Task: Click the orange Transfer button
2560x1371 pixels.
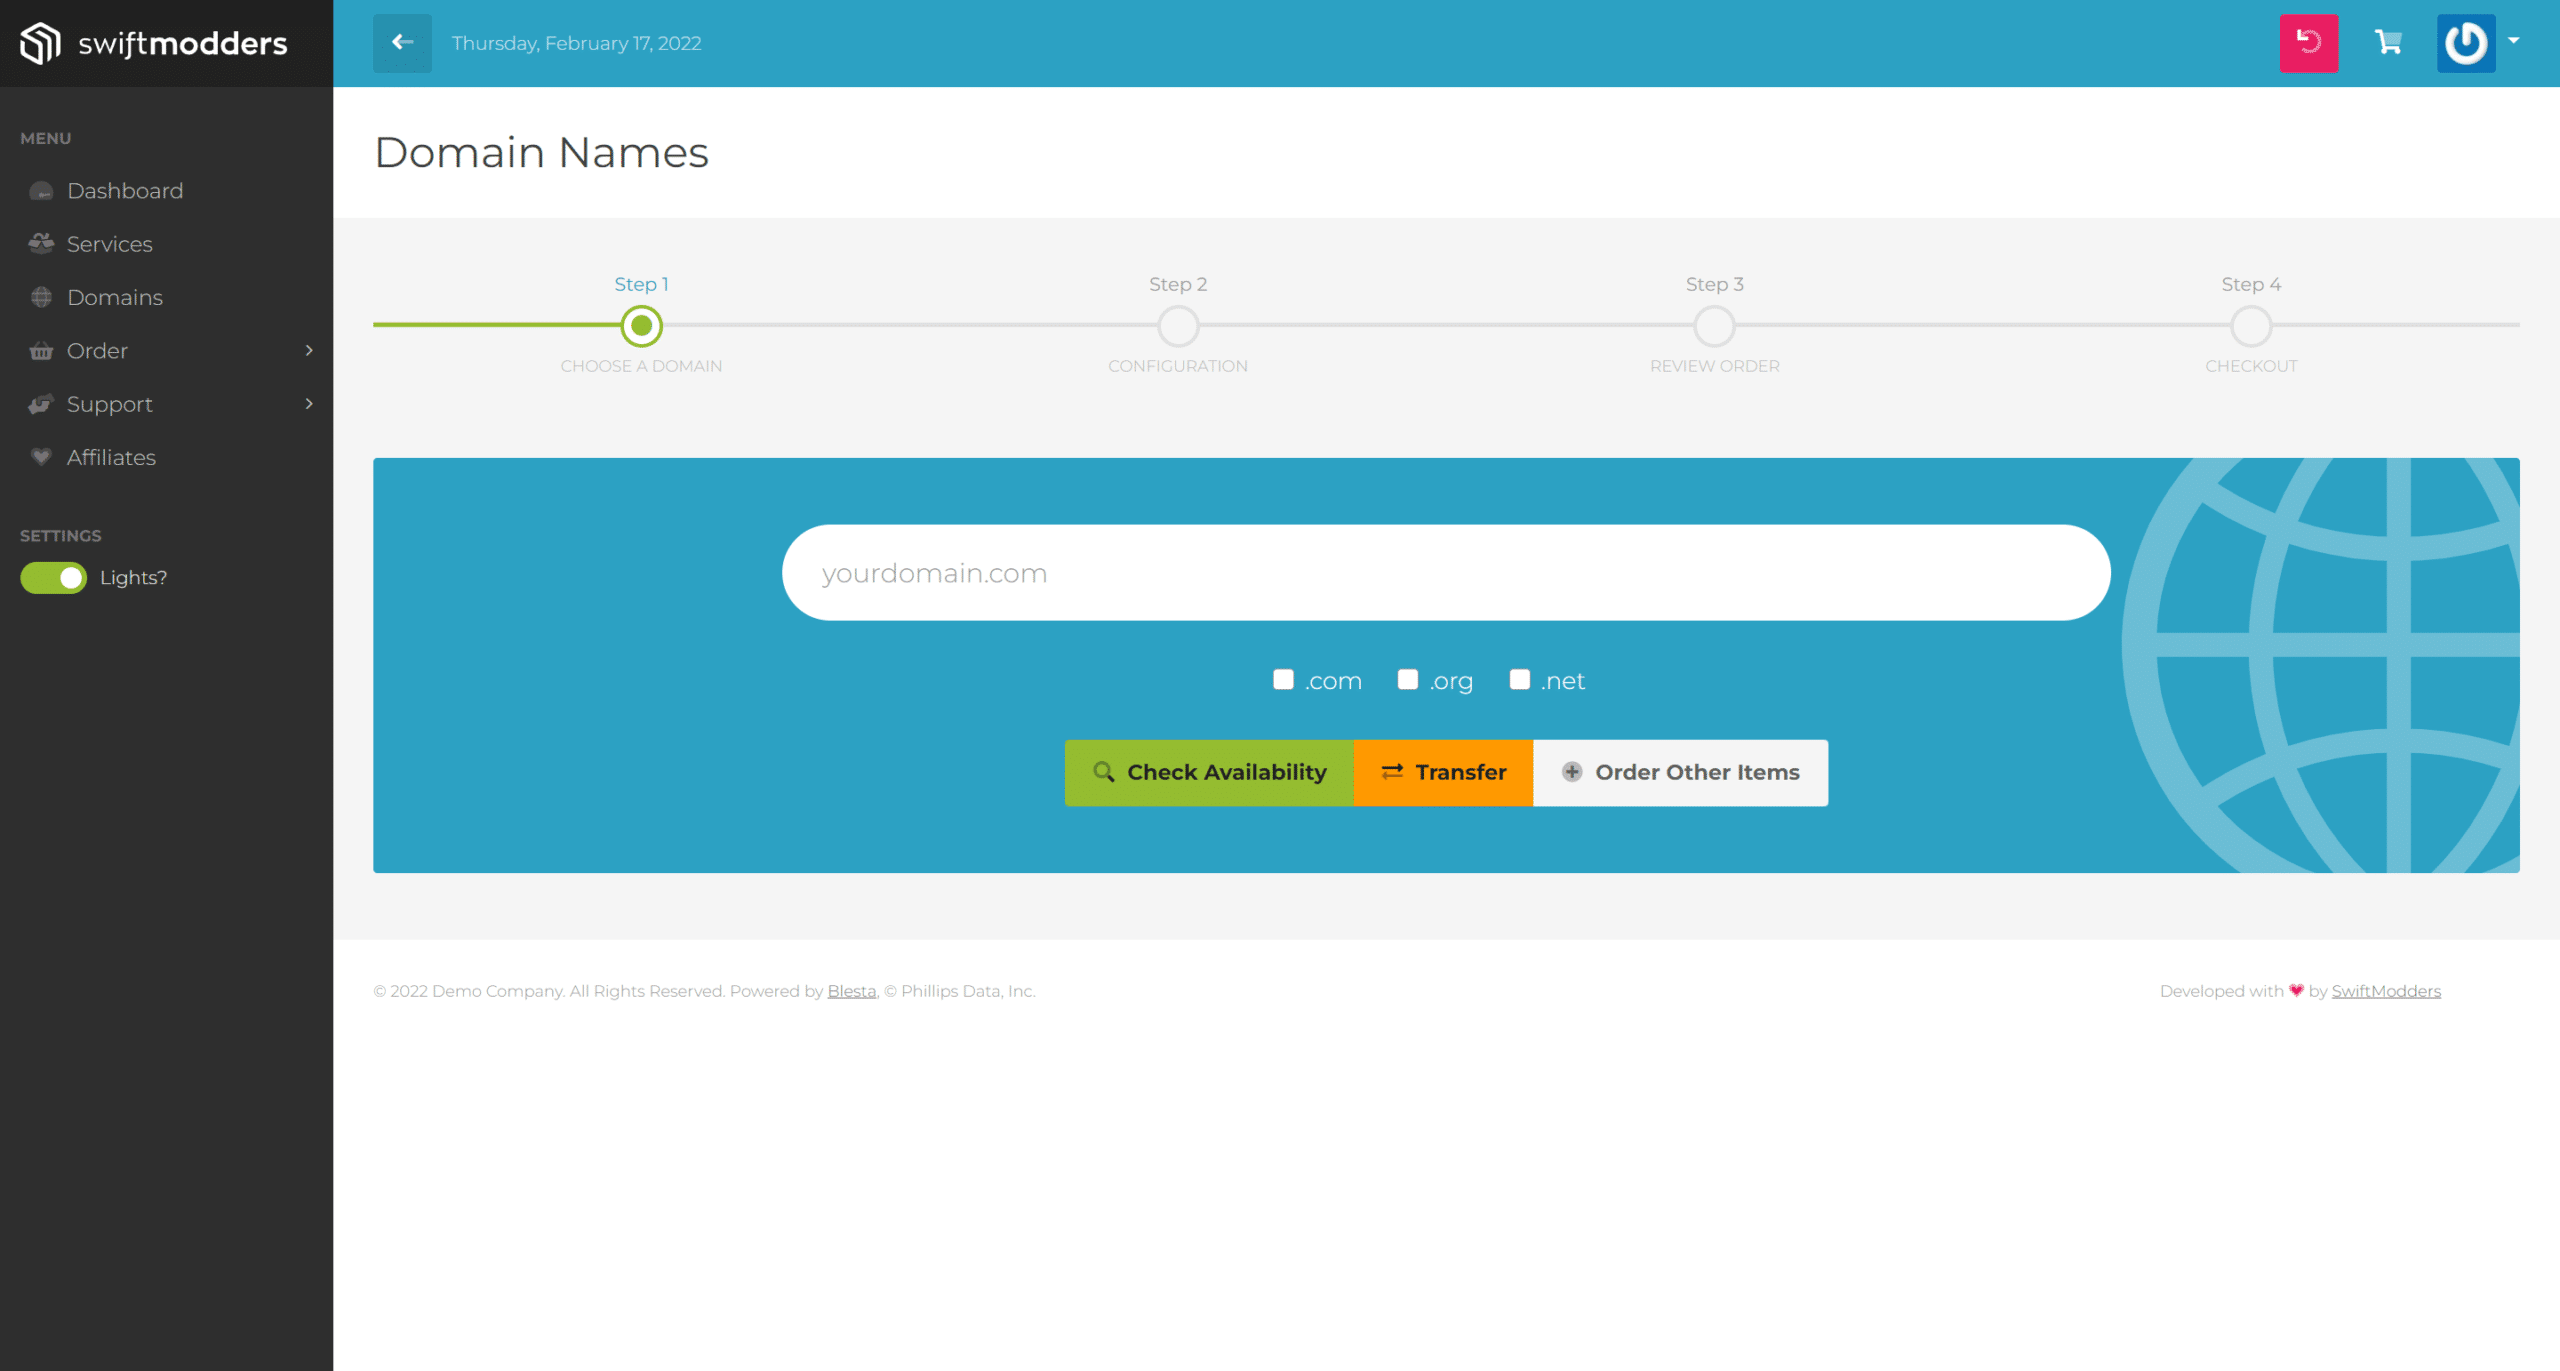Action: (x=1442, y=772)
